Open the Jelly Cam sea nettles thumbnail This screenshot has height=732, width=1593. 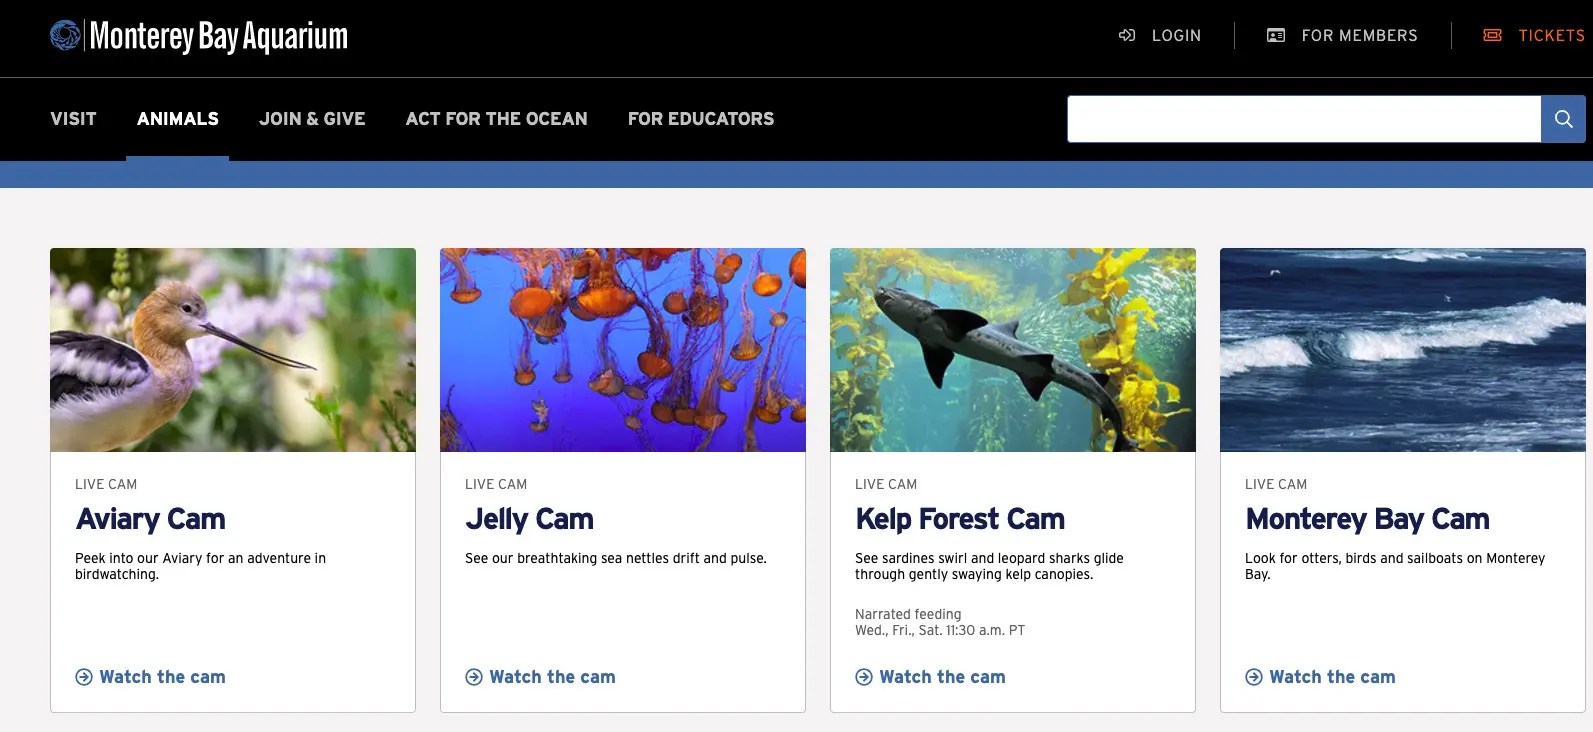pyautogui.click(x=623, y=350)
